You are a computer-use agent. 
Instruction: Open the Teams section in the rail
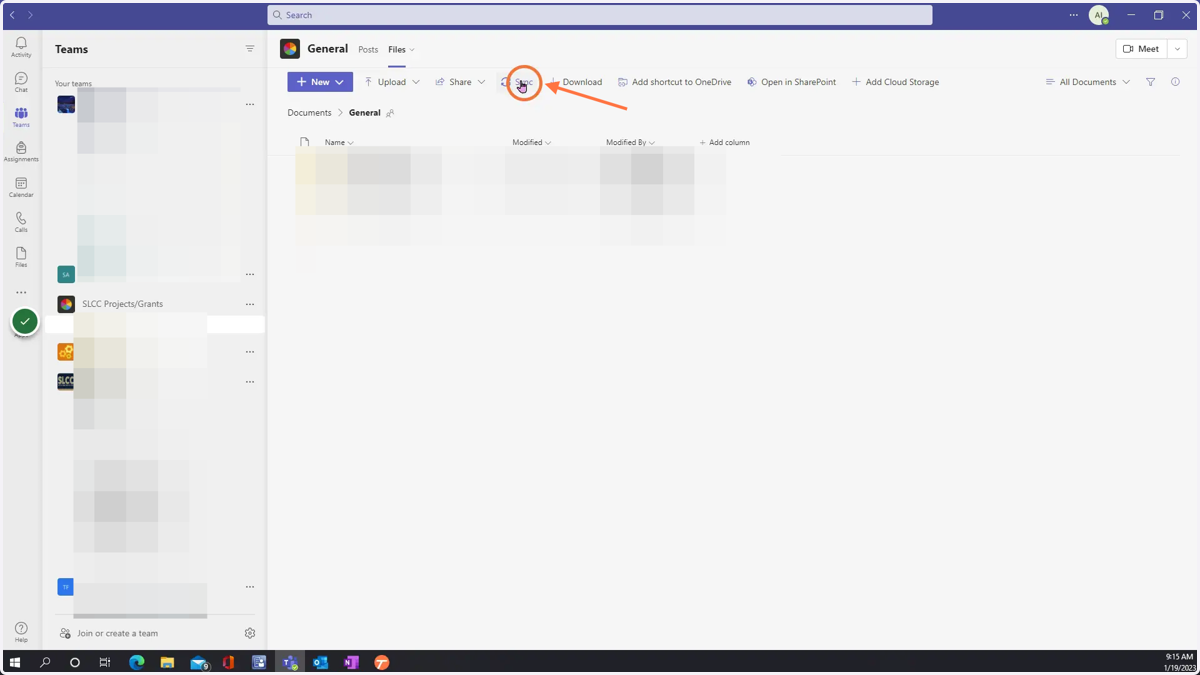(x=21, y=118)
